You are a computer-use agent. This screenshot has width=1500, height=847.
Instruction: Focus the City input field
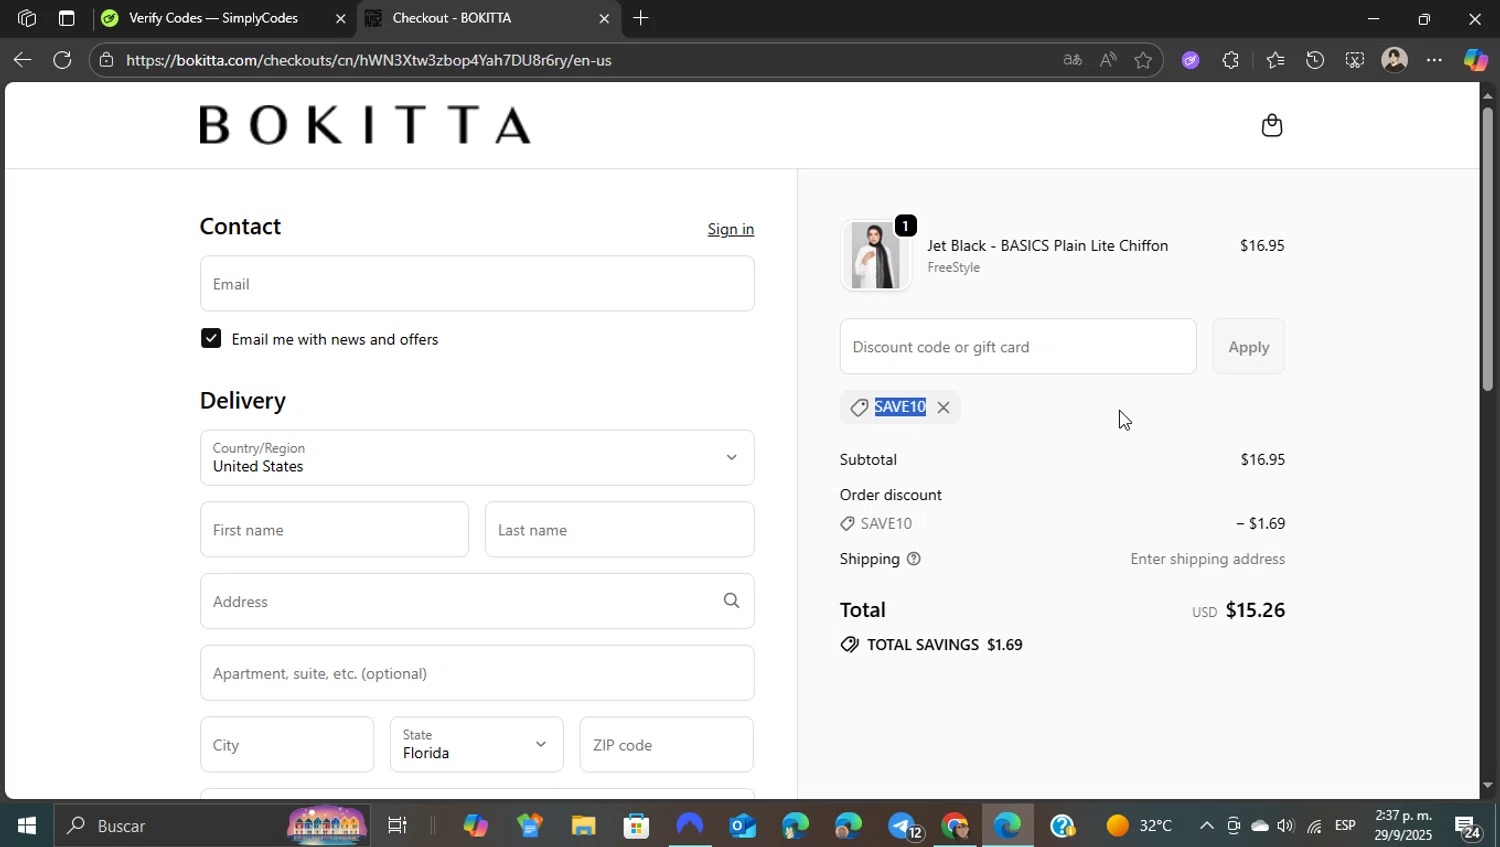287,744
